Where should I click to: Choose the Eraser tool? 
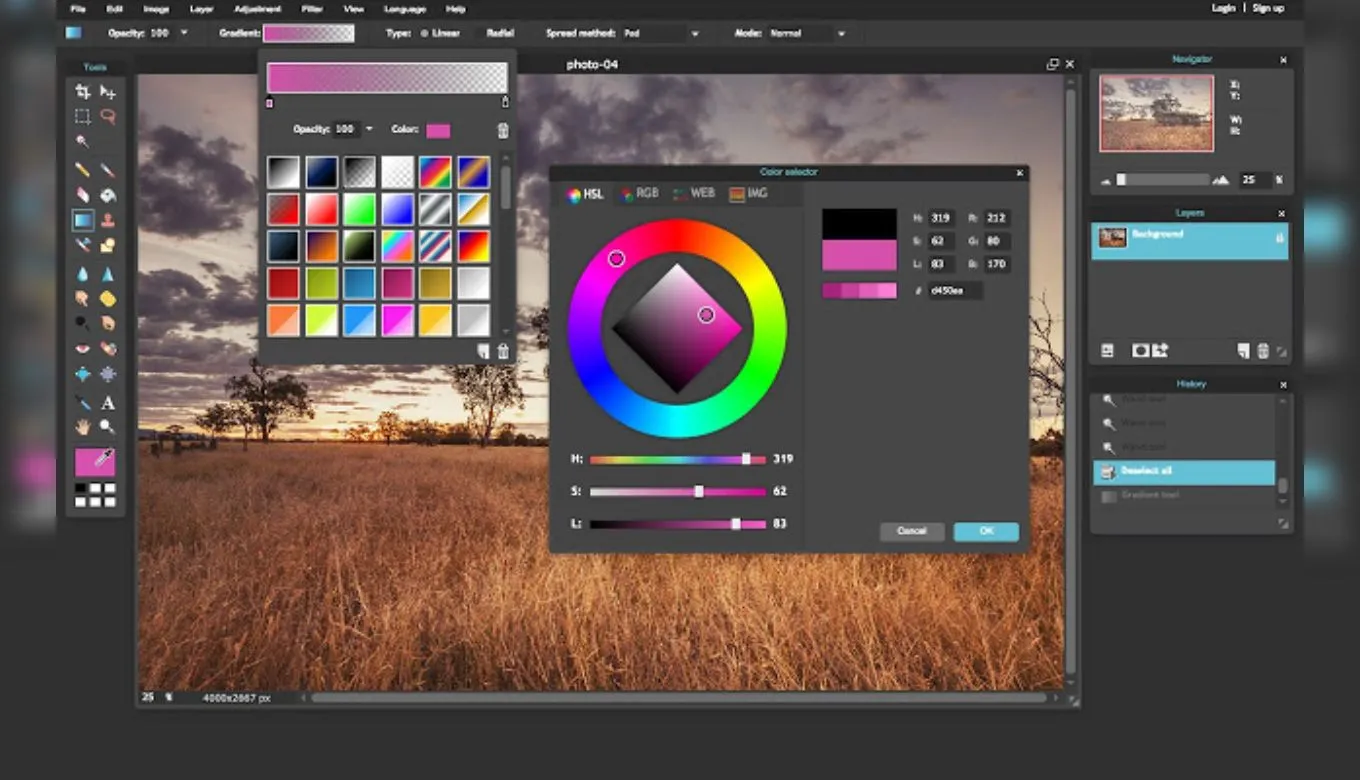pyautogui.click(x=83, y=195)
